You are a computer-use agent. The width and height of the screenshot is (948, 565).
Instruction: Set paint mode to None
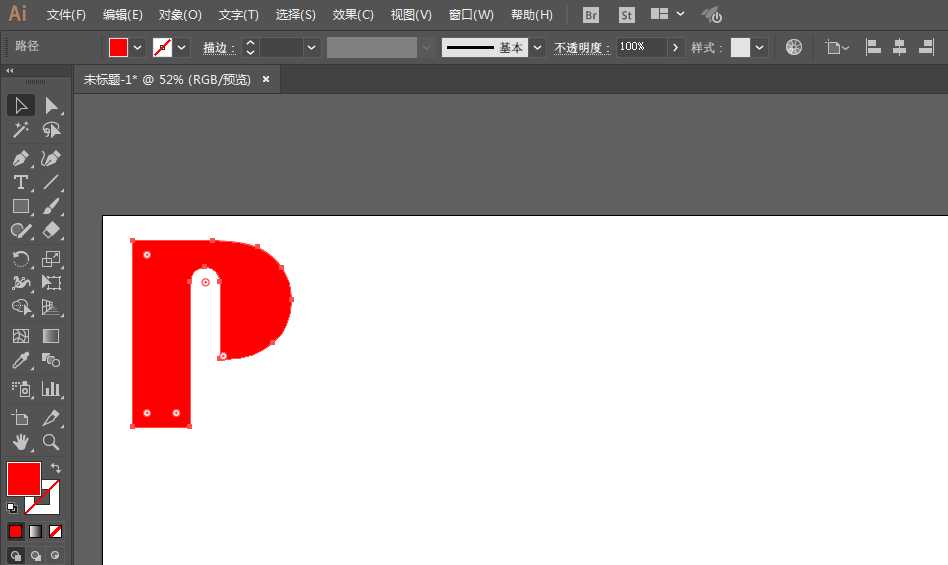click(56, 531)
